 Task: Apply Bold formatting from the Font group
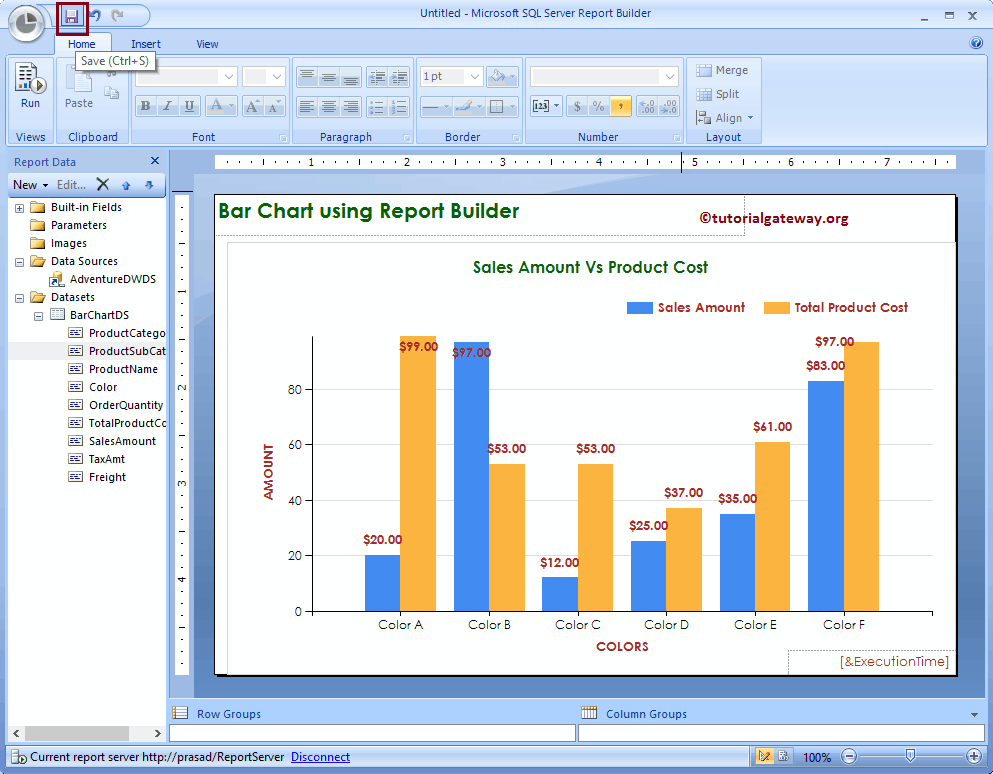pos(145,105)
